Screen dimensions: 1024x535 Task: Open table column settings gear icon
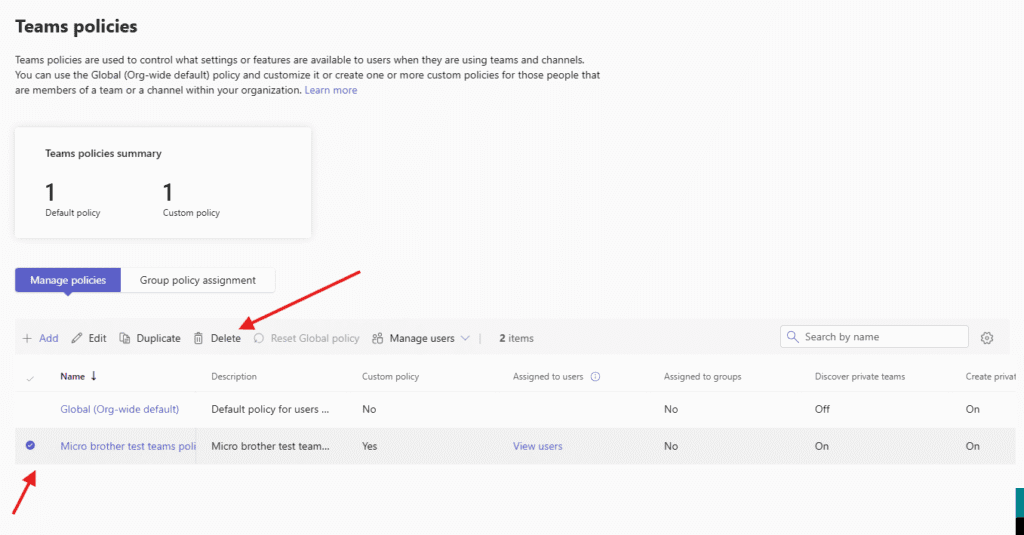987,338
